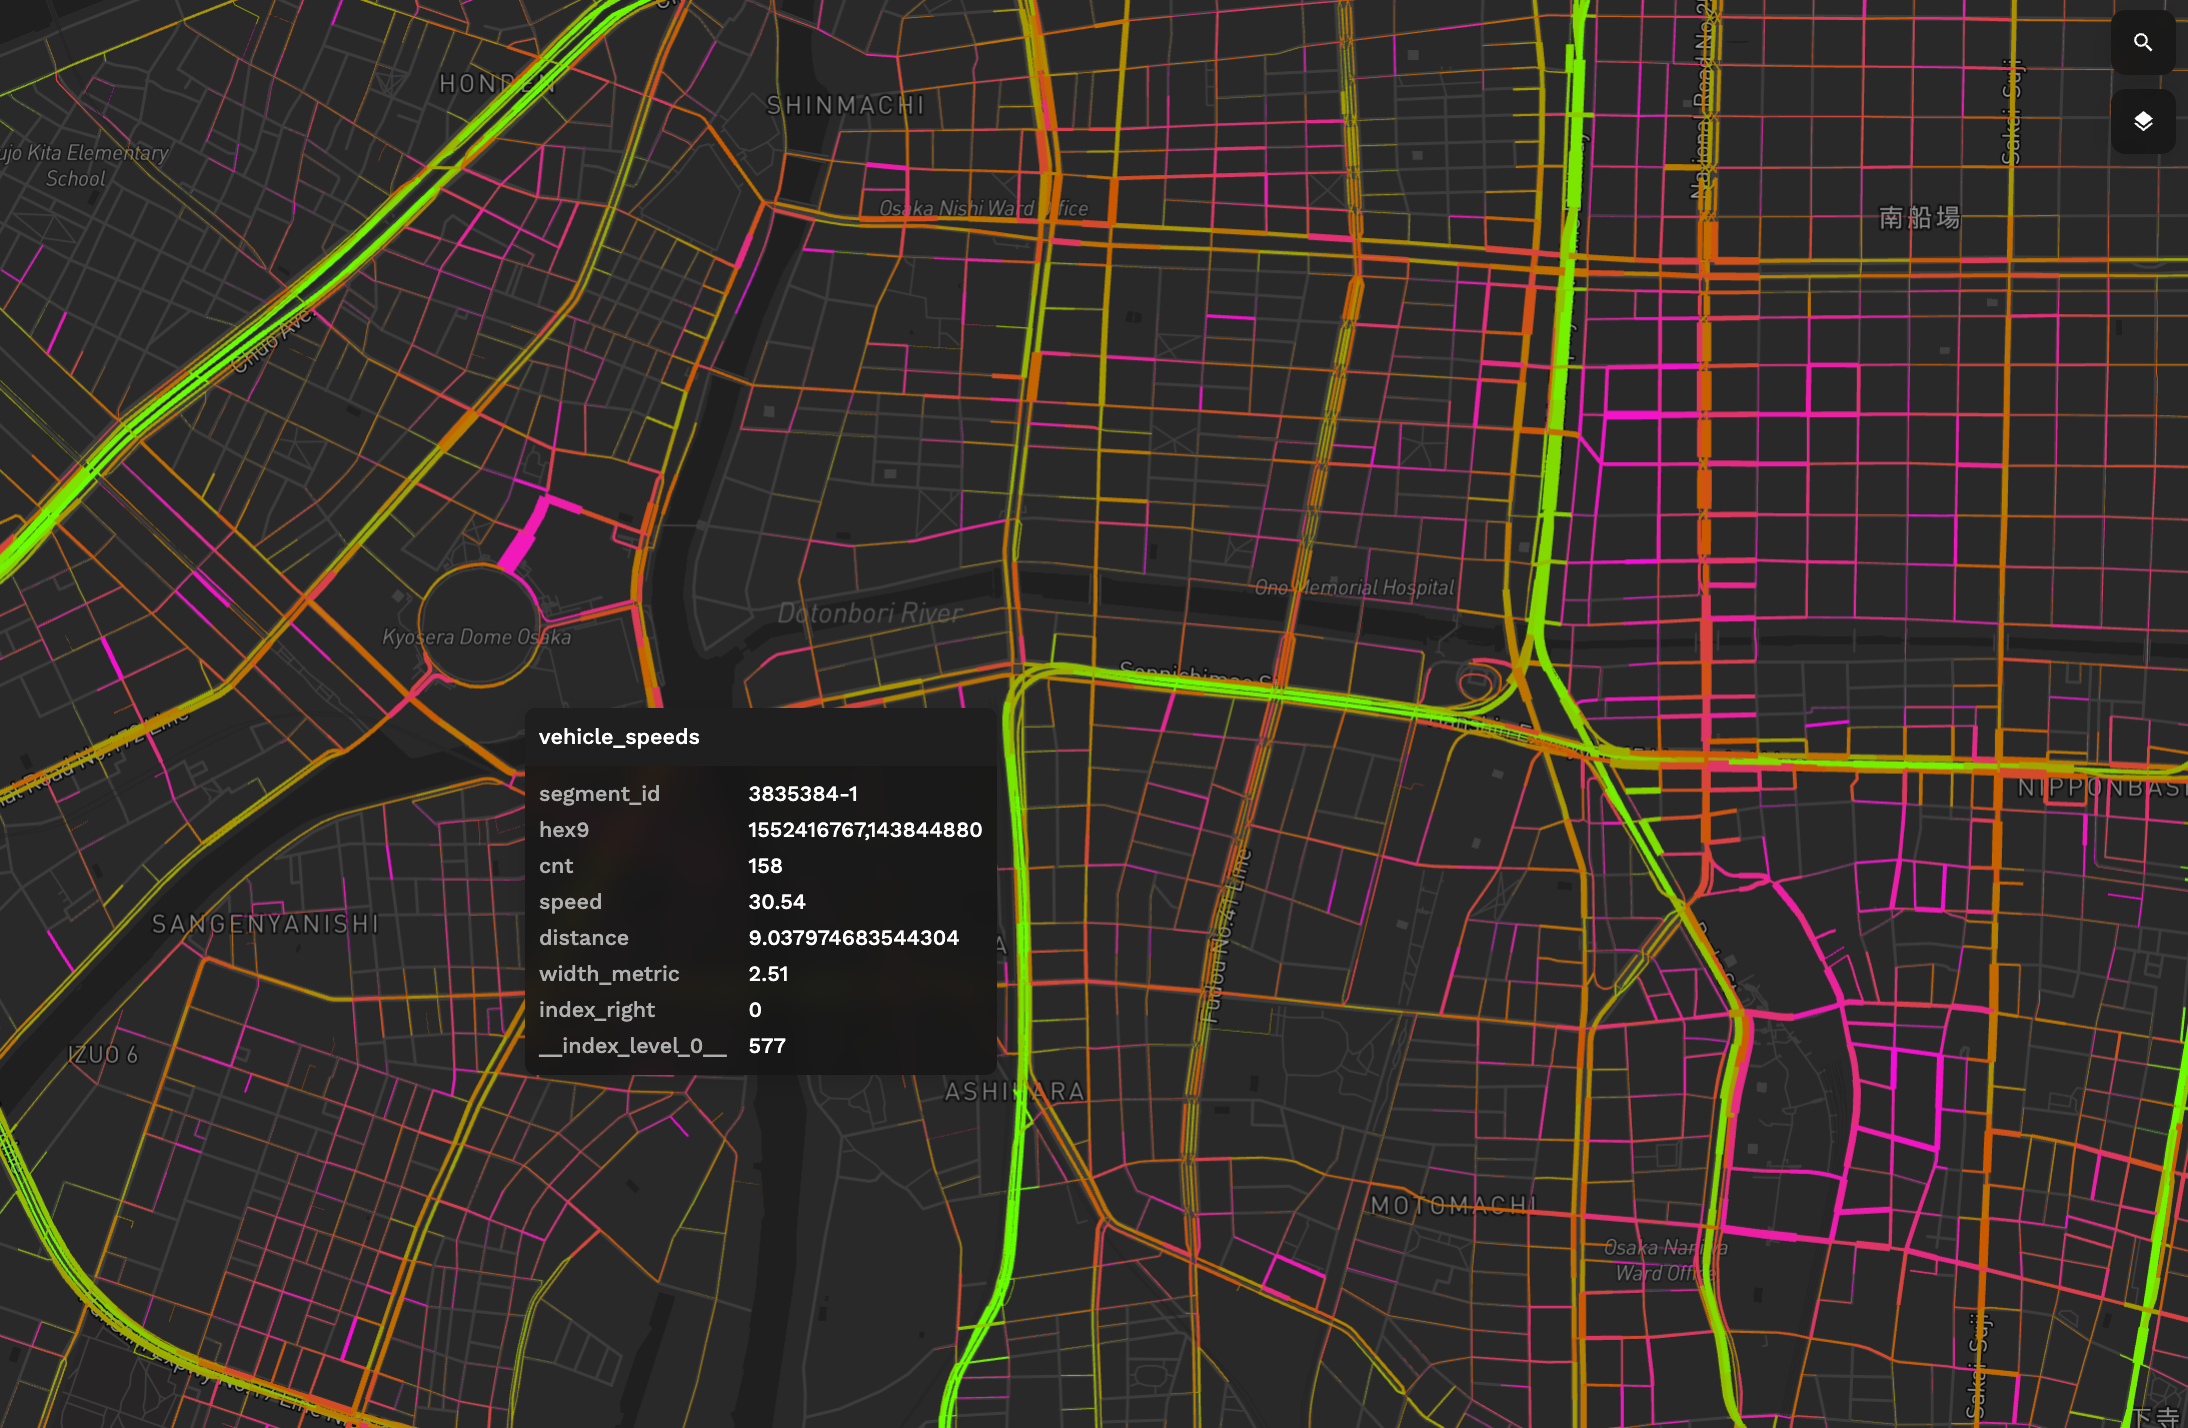Click the speed value 30.54
Image resolution: width=2188 pixels, height=1428 pixels.
[x=776, y=902]
